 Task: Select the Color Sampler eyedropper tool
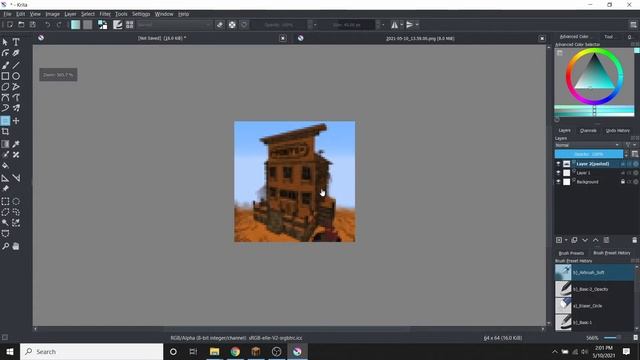pos(16,144)
